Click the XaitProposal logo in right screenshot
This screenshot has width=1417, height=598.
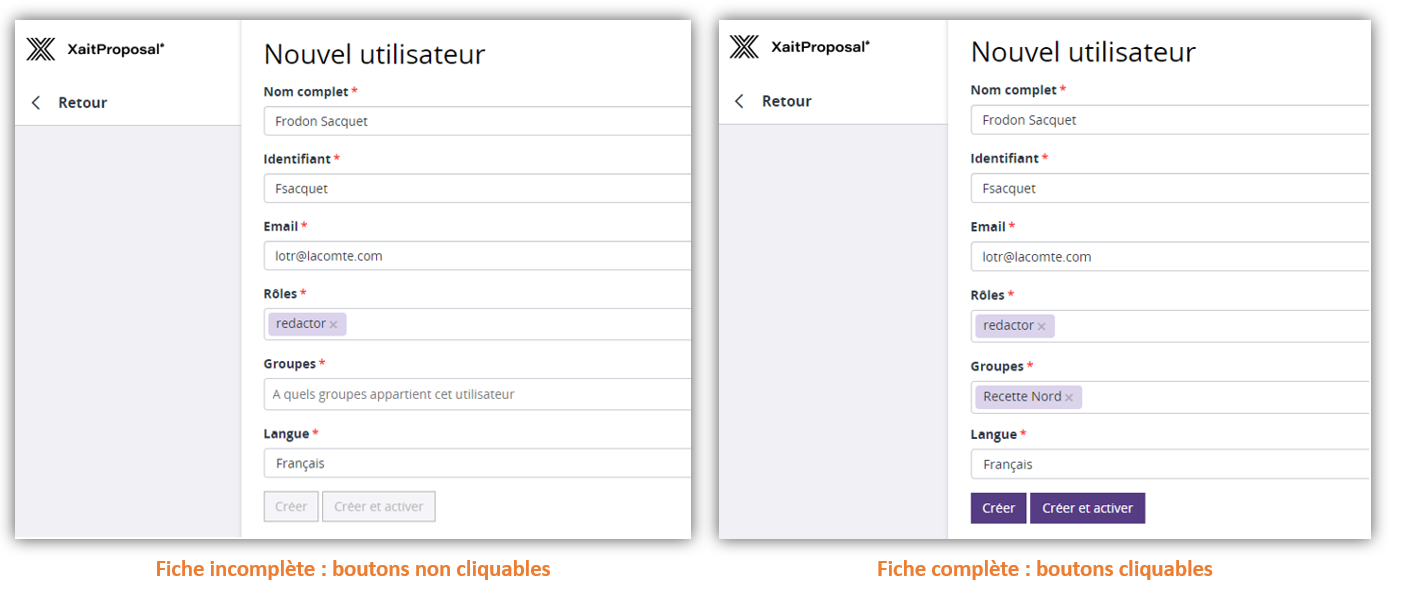[x=799, y=47]
